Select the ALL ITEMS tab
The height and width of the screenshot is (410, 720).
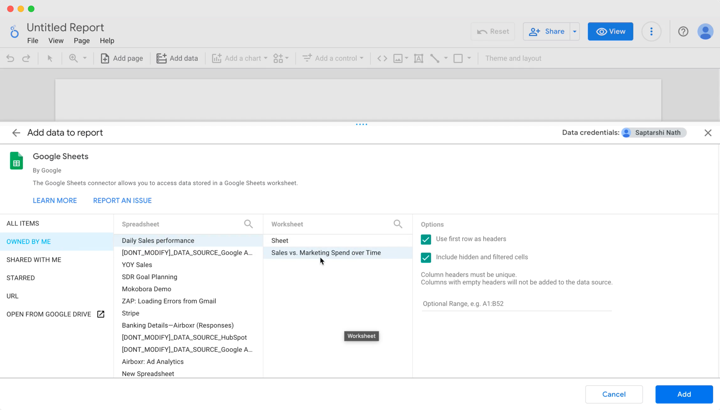coord(56,224)
